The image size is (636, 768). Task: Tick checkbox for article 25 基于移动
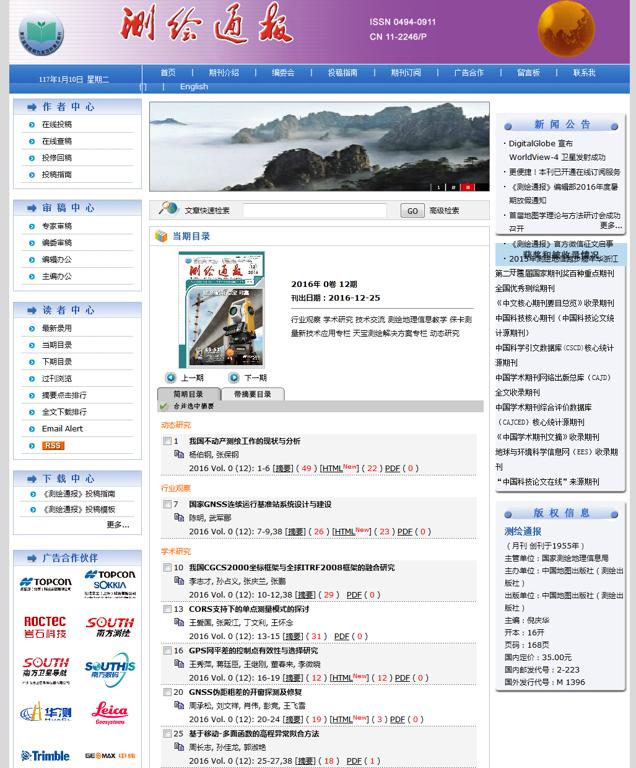pyautogui.click(x=168, y=734)
